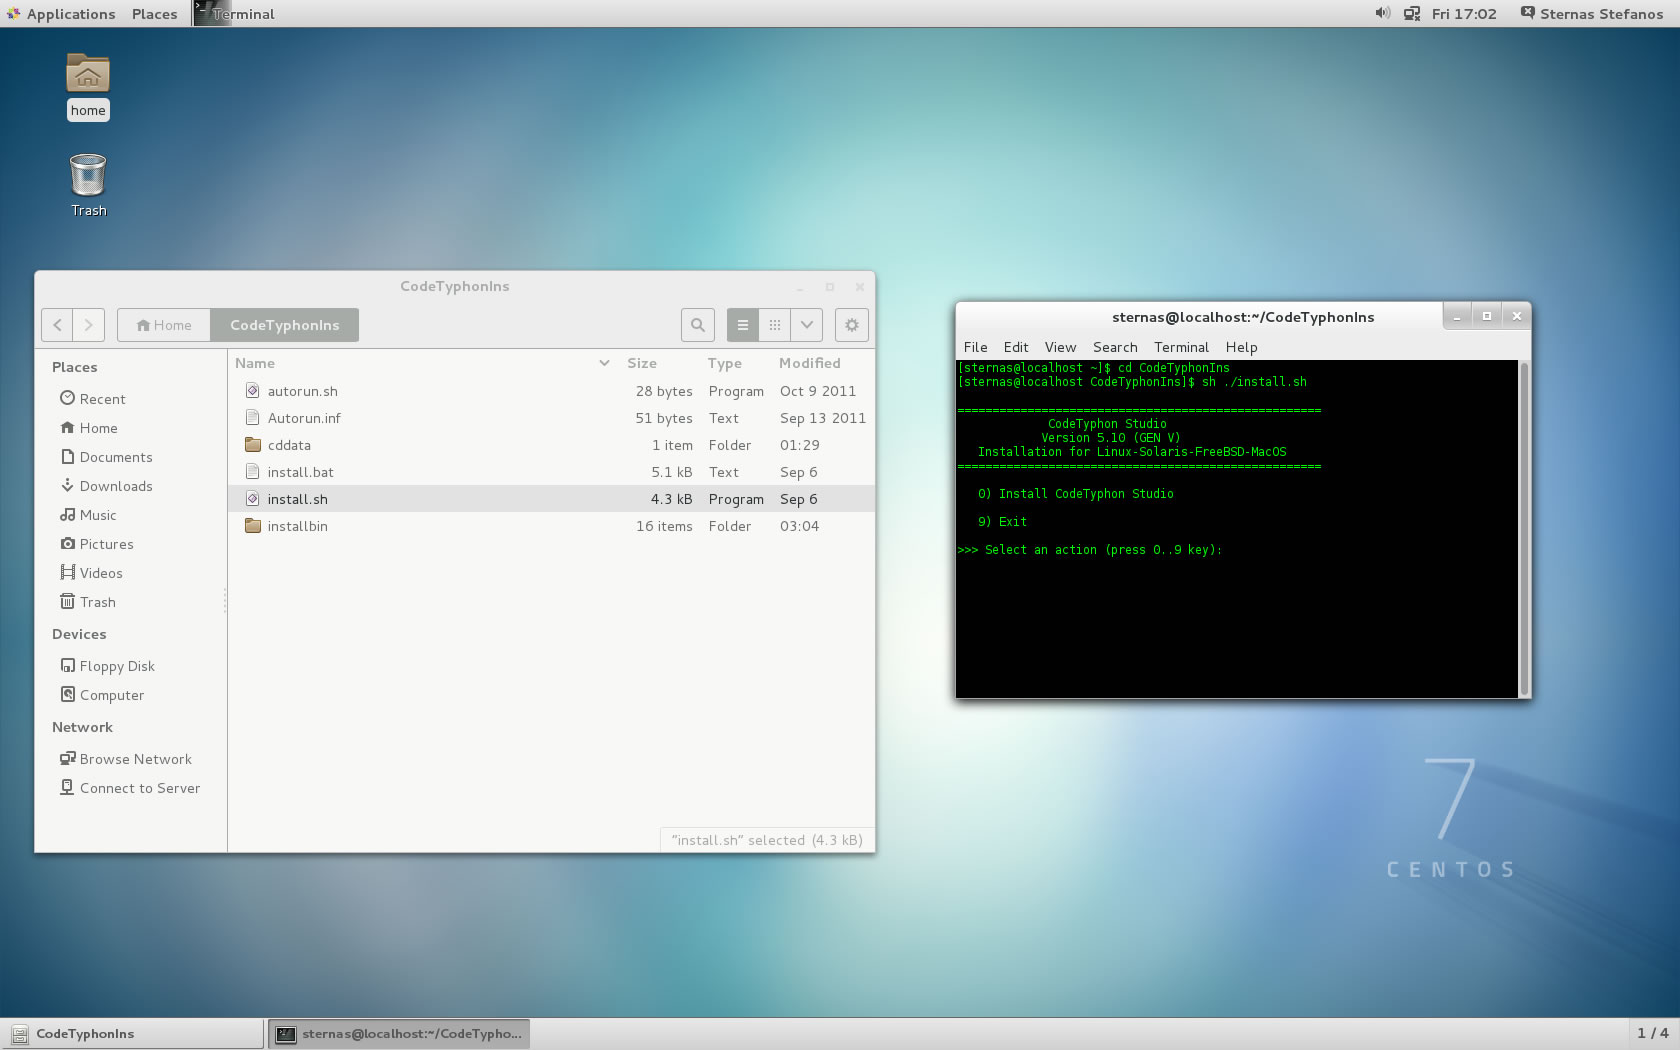Image resolution: width=1680 pixels, height=1050 pixels.
Task: Switch to the terminal taskbar window
Action: coord(399,1034)
